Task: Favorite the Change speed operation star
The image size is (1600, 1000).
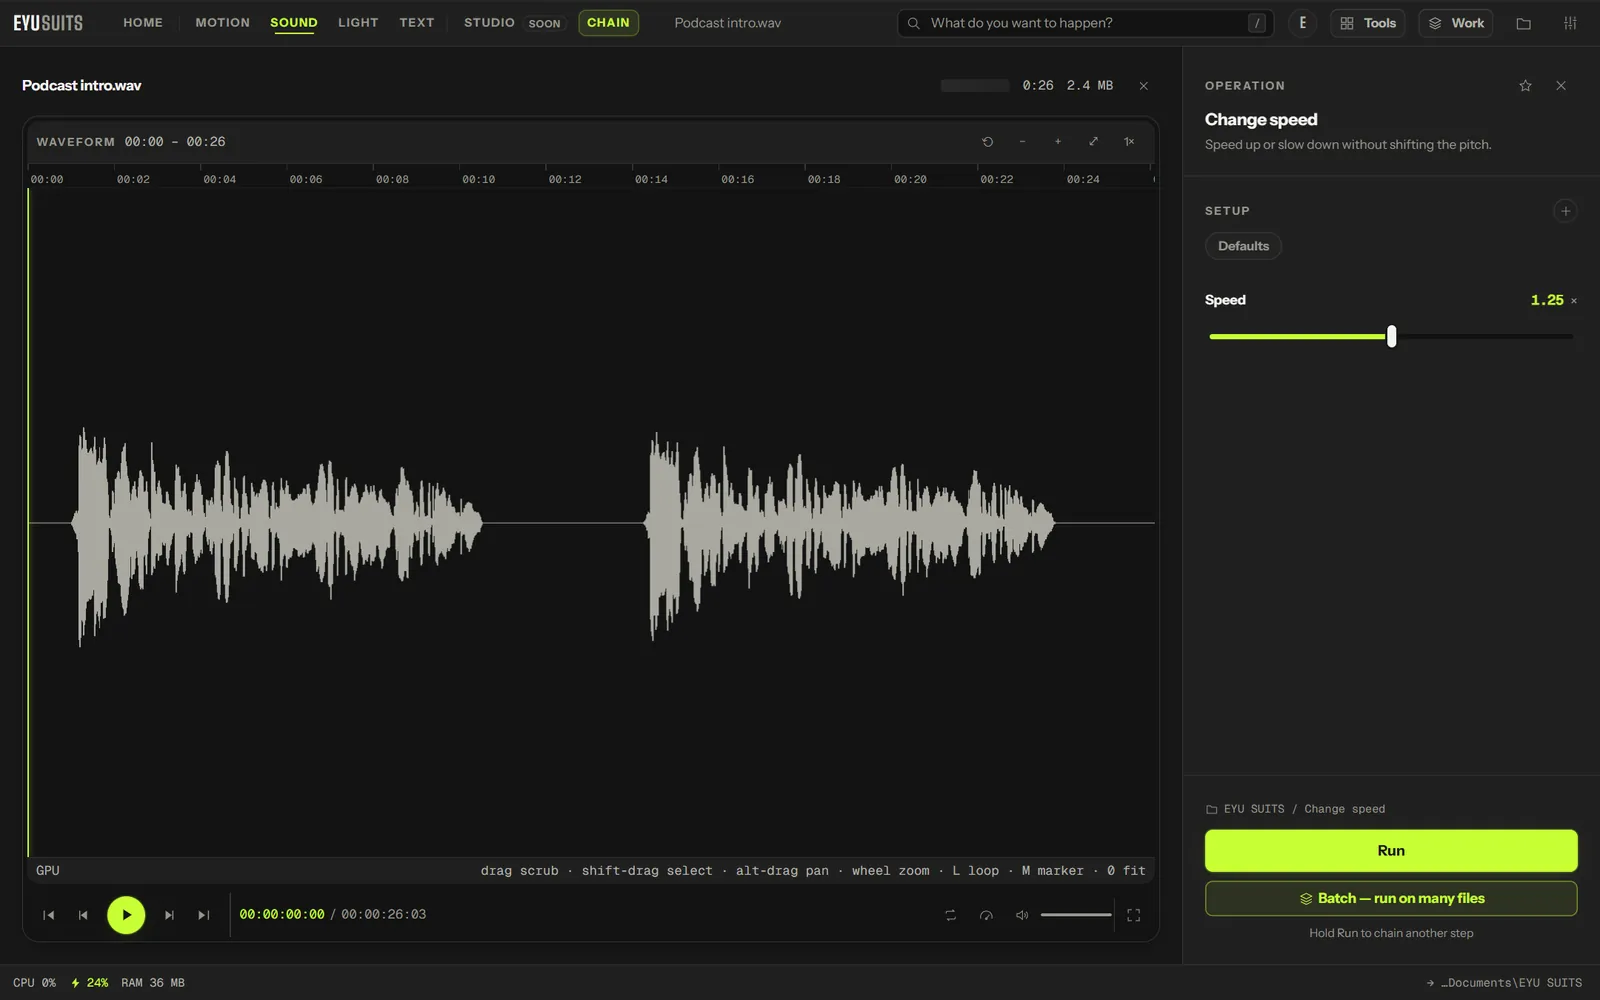Action: (1525, 86)
